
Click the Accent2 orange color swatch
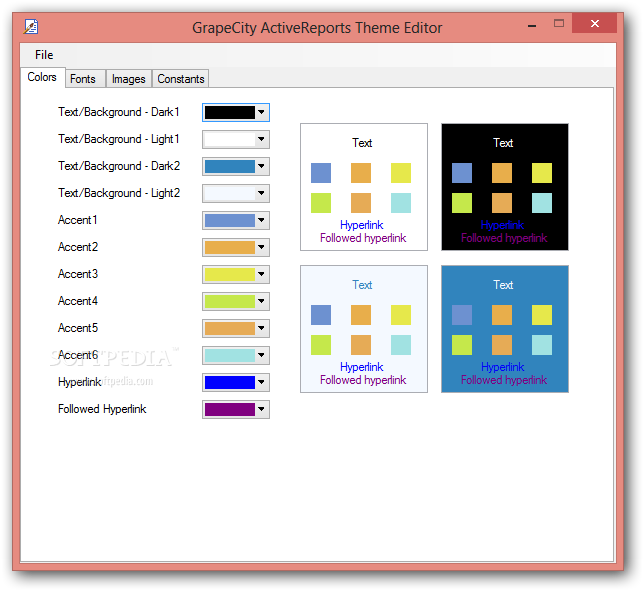230,247
